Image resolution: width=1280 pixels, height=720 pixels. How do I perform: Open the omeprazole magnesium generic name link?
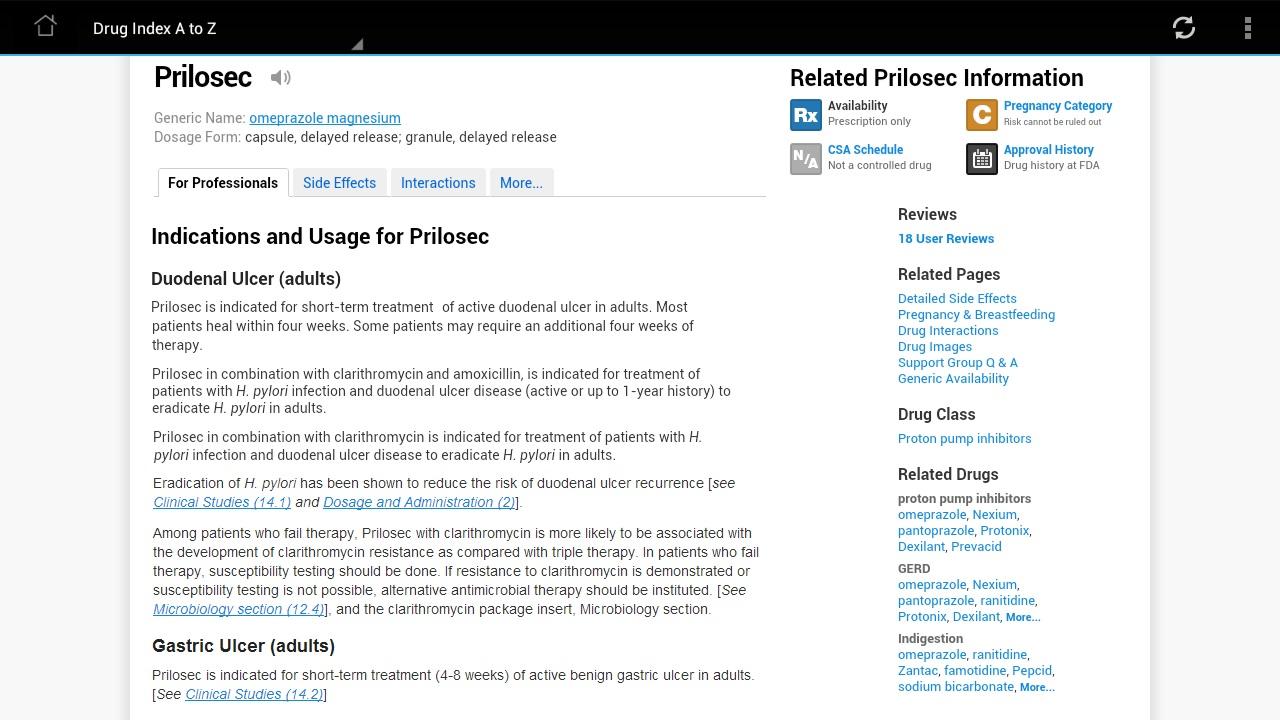coord(325,118)
